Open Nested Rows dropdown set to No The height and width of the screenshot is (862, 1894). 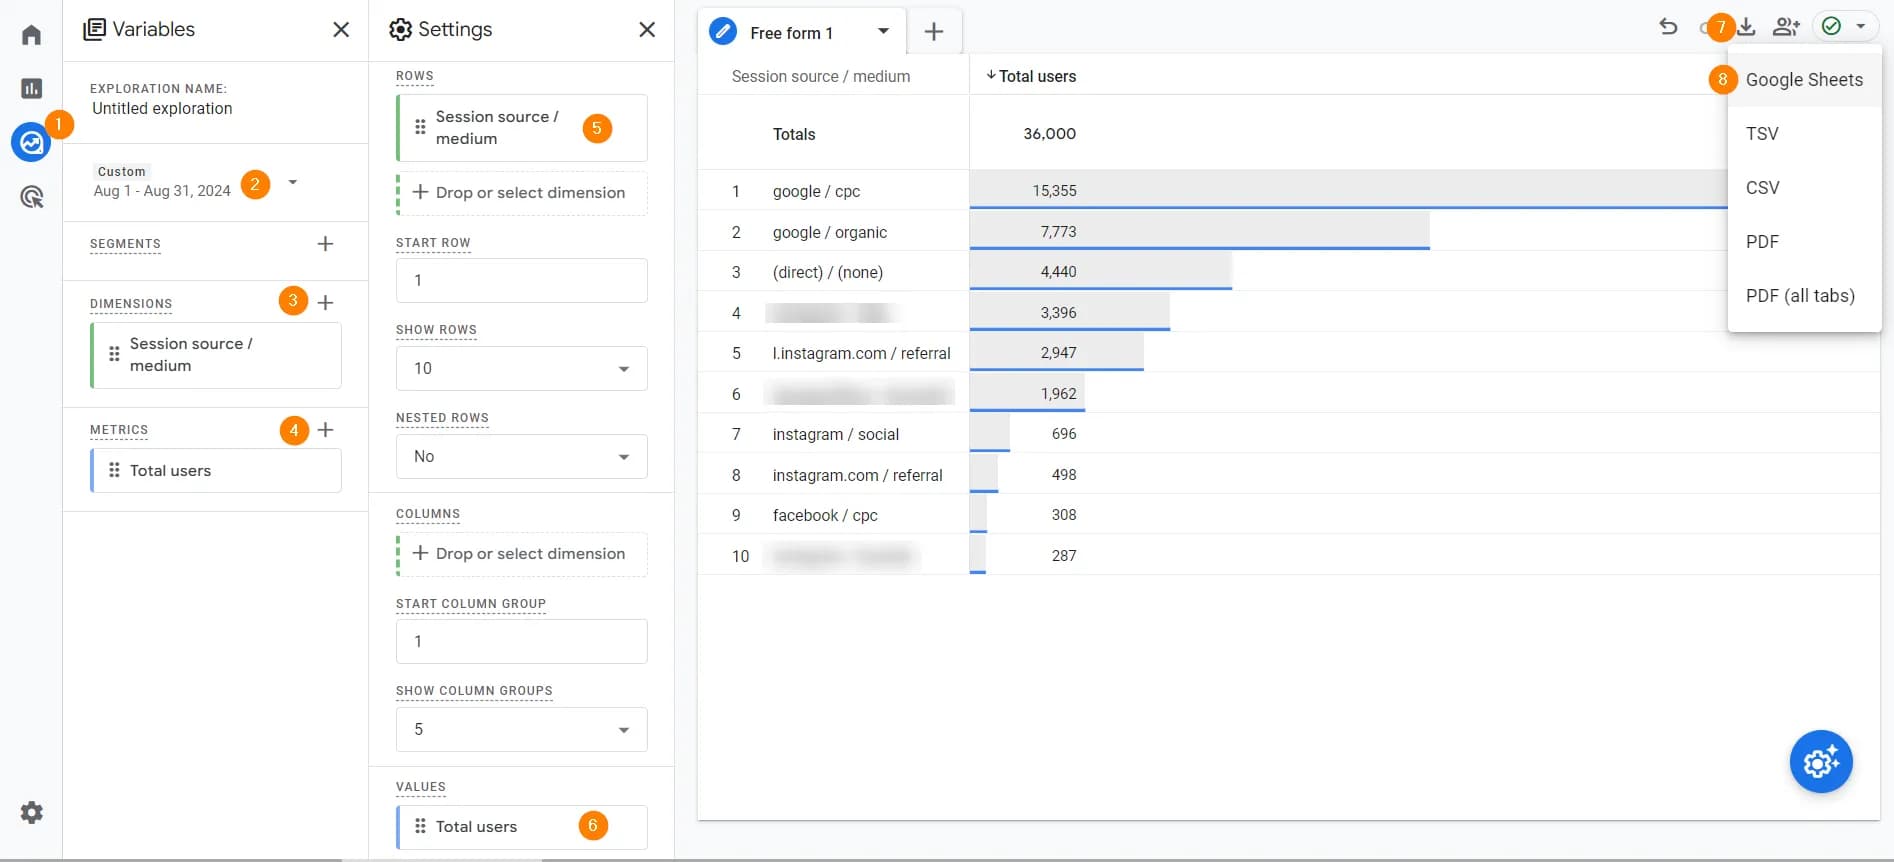[x=522, y=456]
